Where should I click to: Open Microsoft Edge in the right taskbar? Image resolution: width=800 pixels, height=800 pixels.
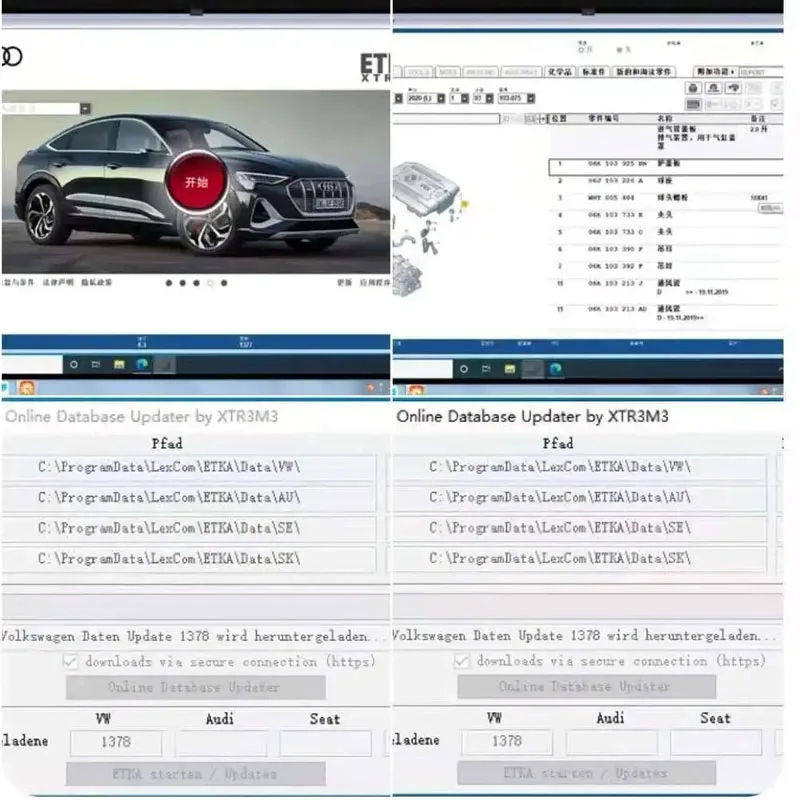[x=556, y=369]
